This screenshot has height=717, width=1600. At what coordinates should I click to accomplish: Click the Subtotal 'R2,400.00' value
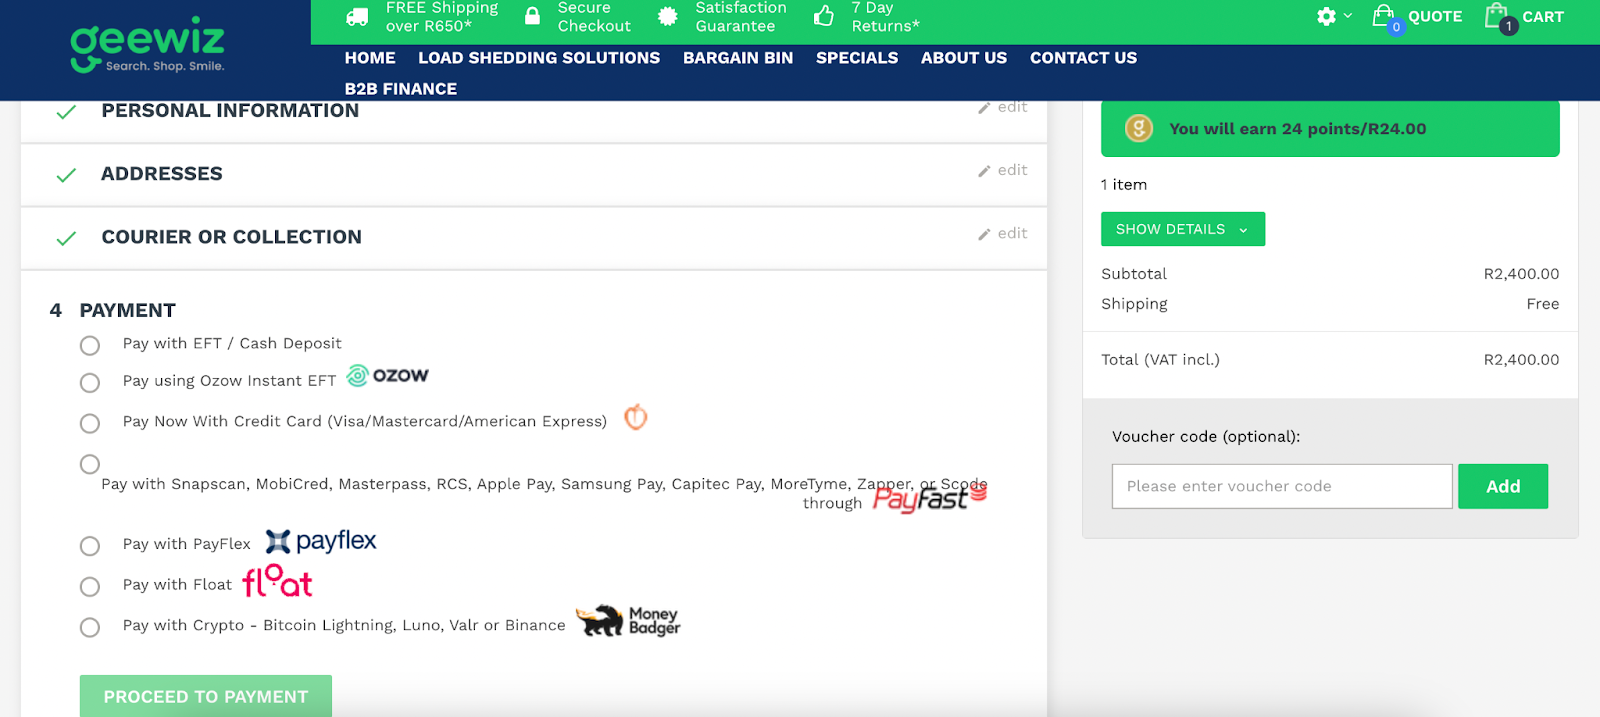click(1521, 274)
